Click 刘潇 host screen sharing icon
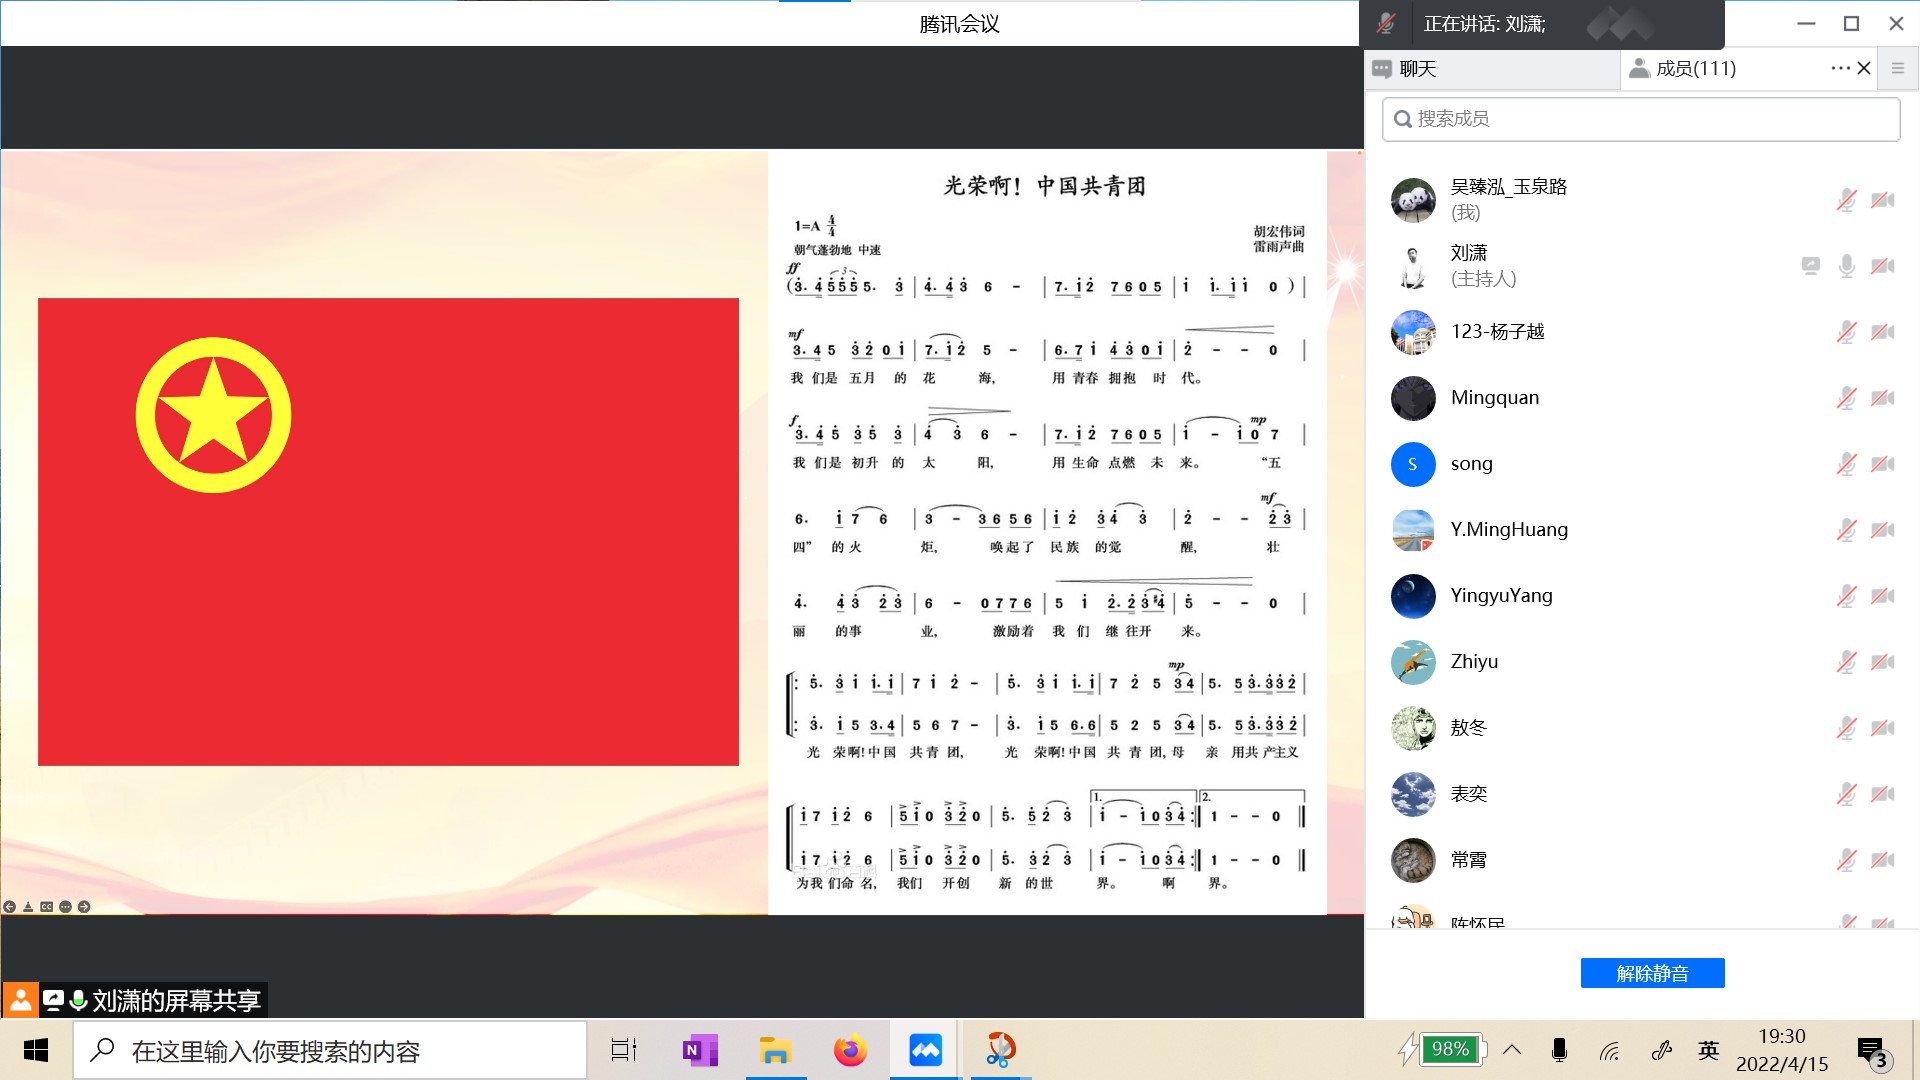The height and width of the screenshot is (1080, 1920). (x=1810, y=266)
